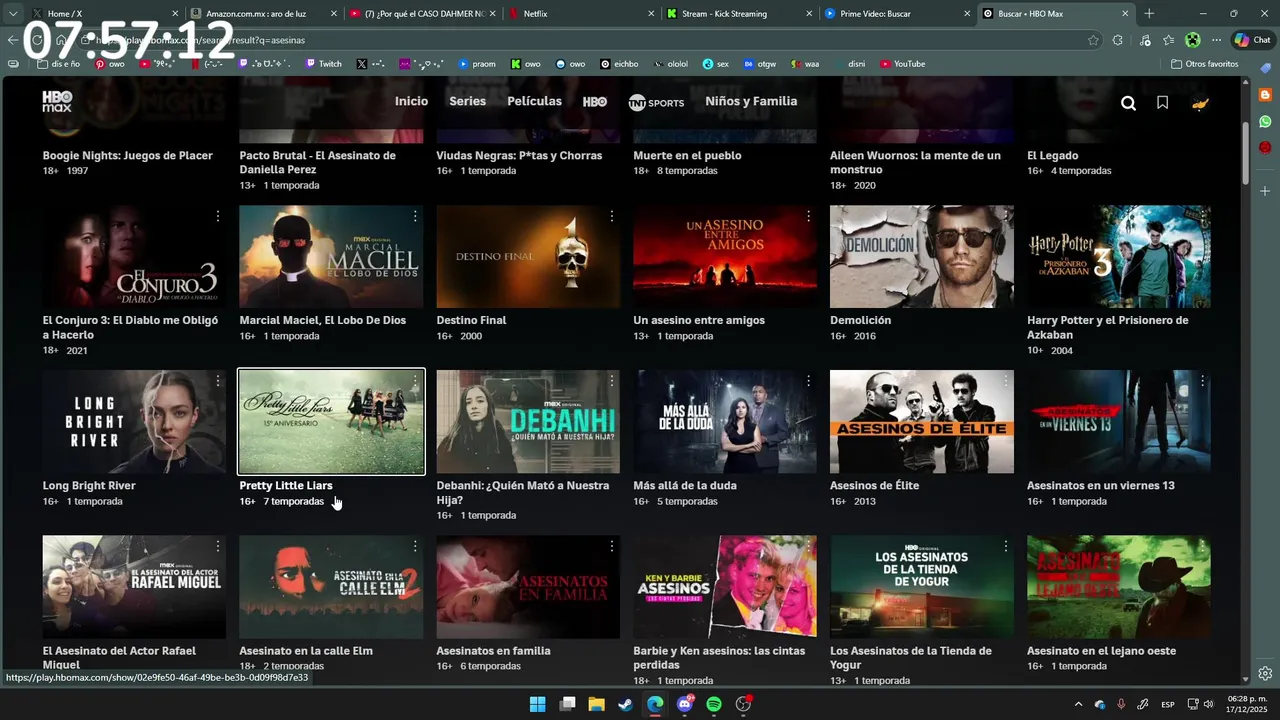Viewport: 1280px width, 720px height.
Task: Open Los Asesinatos de la Tienda de Yogur thumbnail
Action: click(x=922, y=587)
